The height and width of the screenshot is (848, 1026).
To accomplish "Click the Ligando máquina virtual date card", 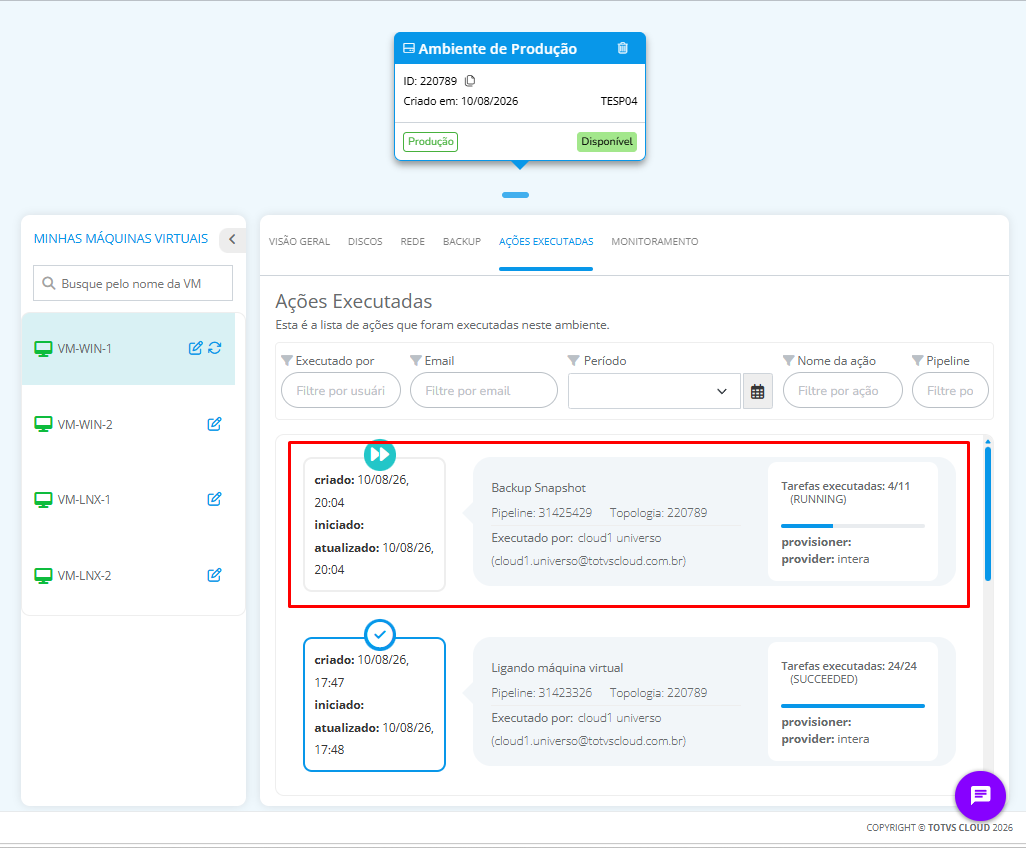I will pyautogui.click(x=374, y=705).
